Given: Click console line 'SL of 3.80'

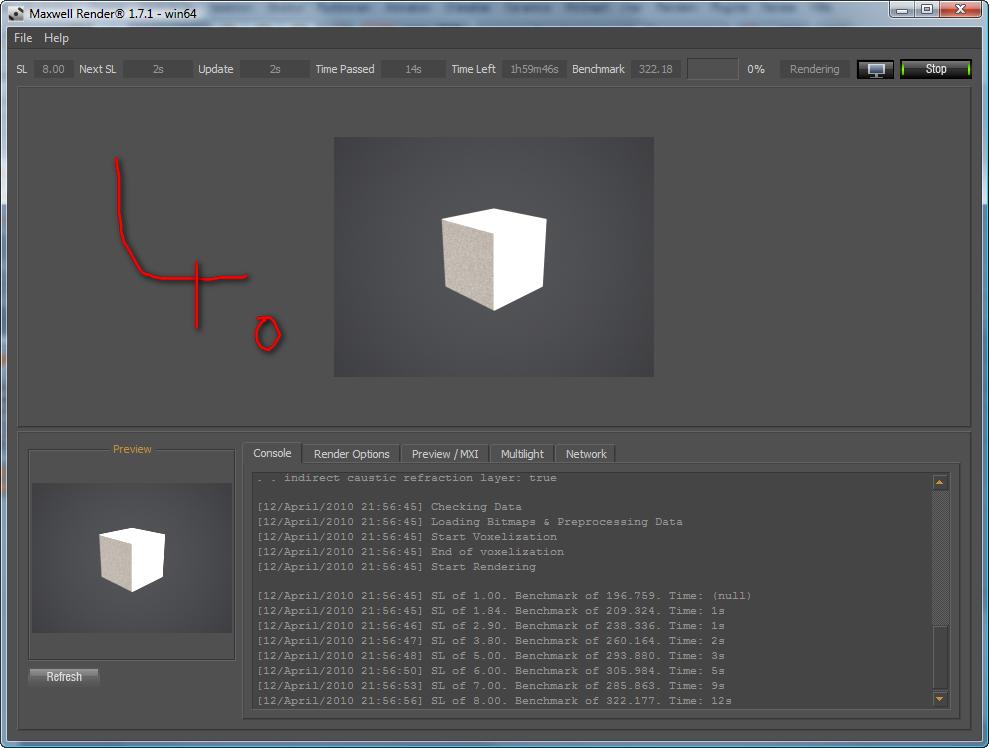Looking at the screenshot, I should pos(491,641).
